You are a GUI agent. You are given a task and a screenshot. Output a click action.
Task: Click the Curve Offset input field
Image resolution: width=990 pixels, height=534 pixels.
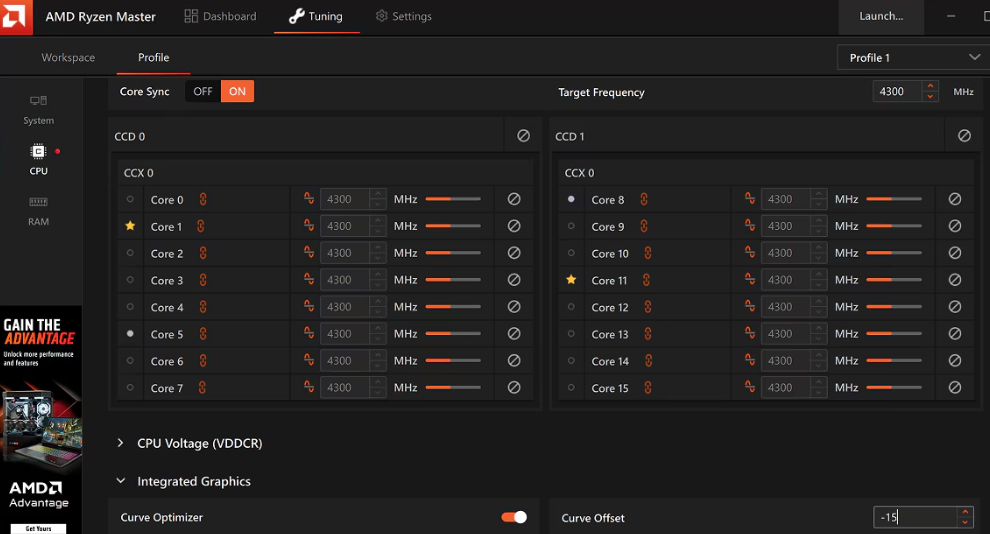(x=916, y=518)
